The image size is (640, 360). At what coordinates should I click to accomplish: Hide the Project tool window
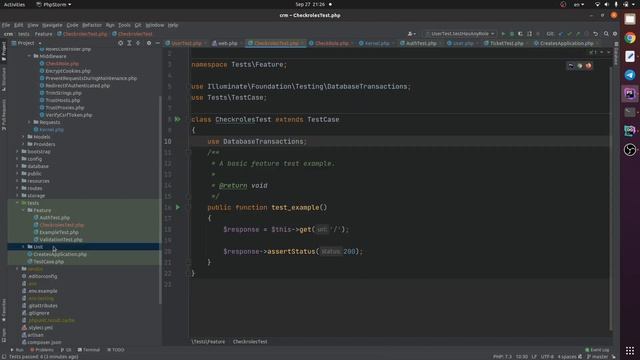tap(158, 43)
